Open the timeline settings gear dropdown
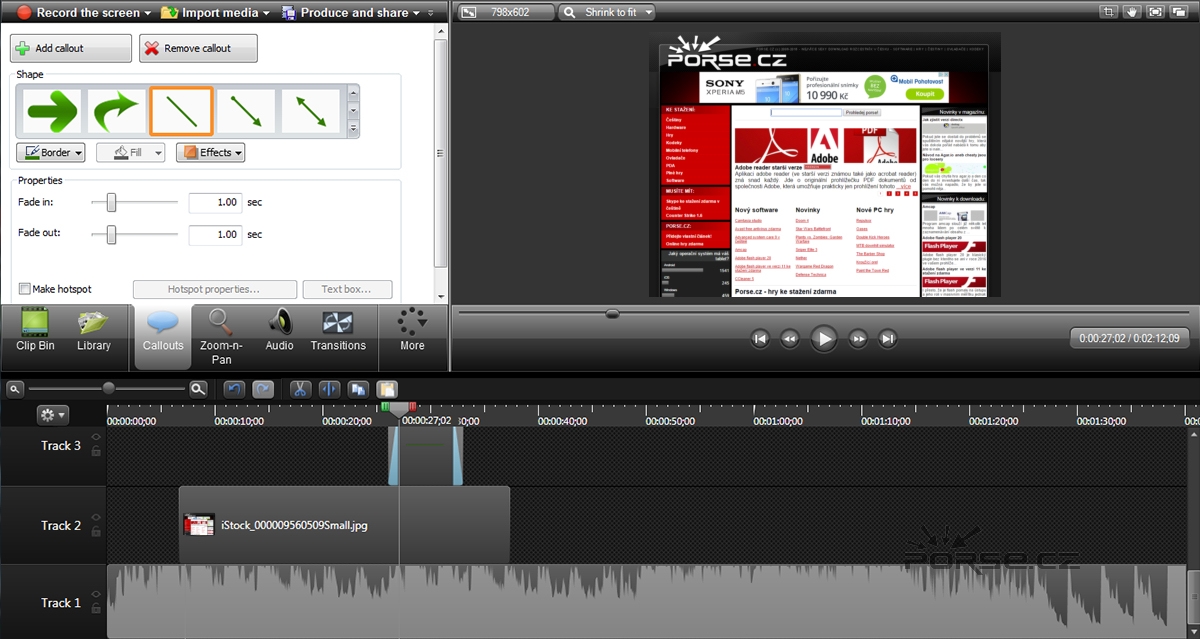 click(x=52, y=414)
